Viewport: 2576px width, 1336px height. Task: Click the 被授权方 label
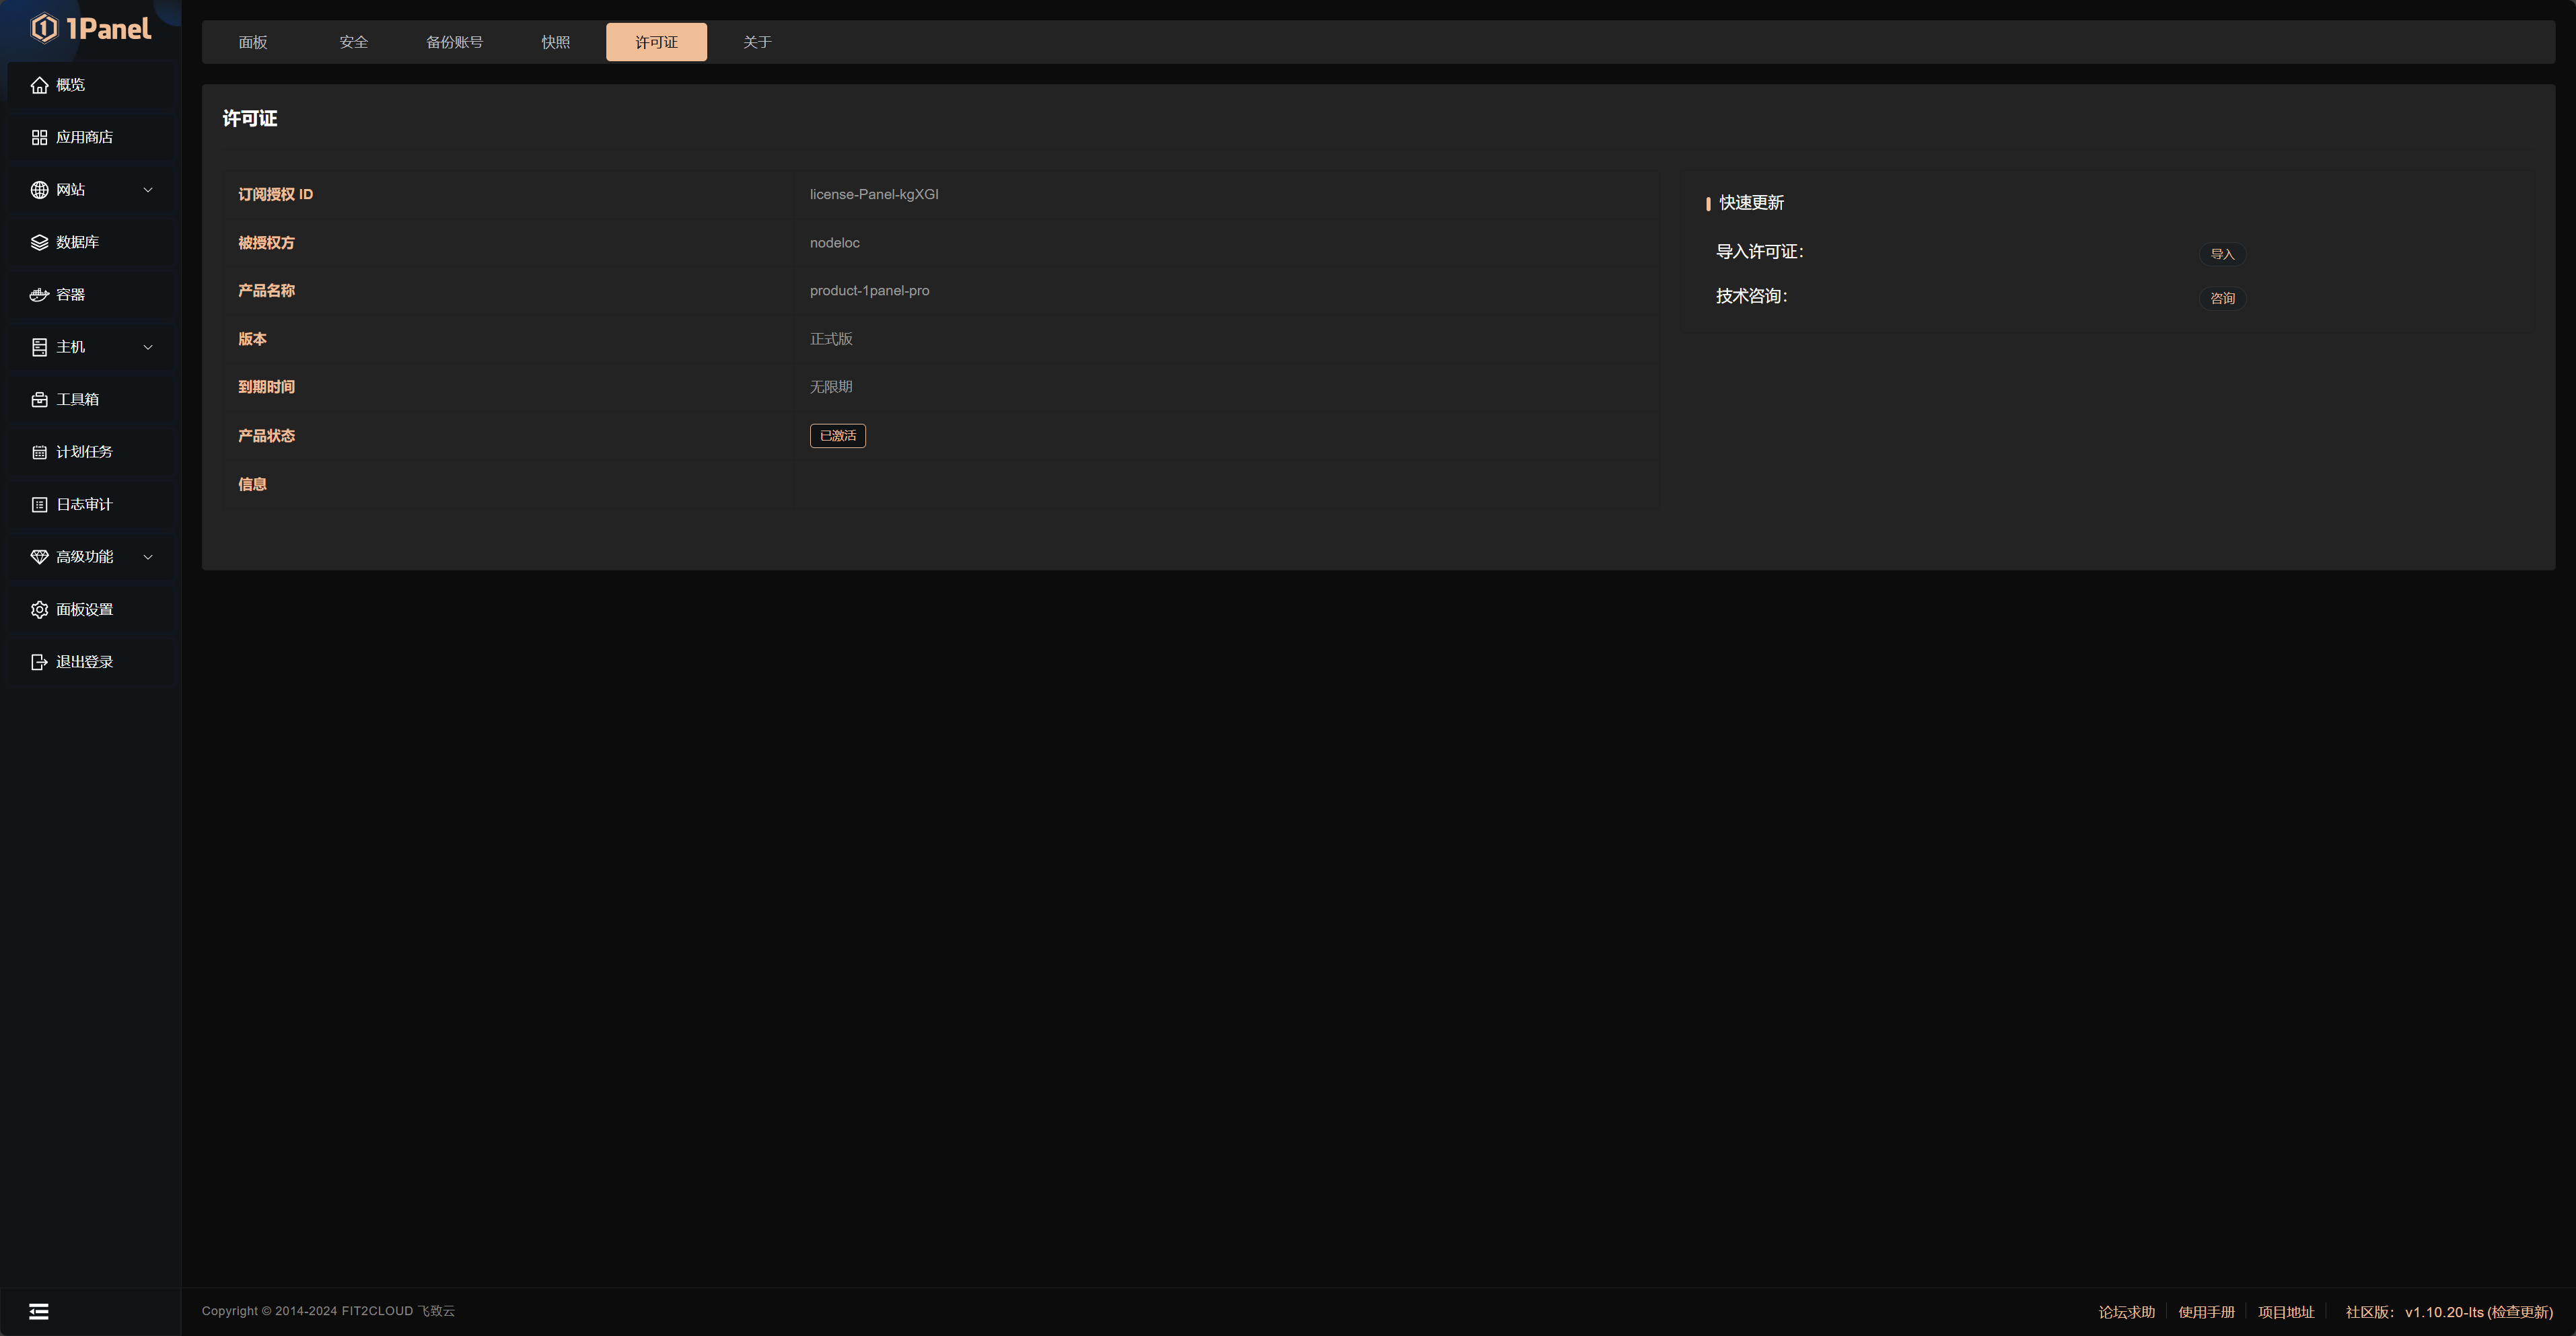(x=266, y=243)
